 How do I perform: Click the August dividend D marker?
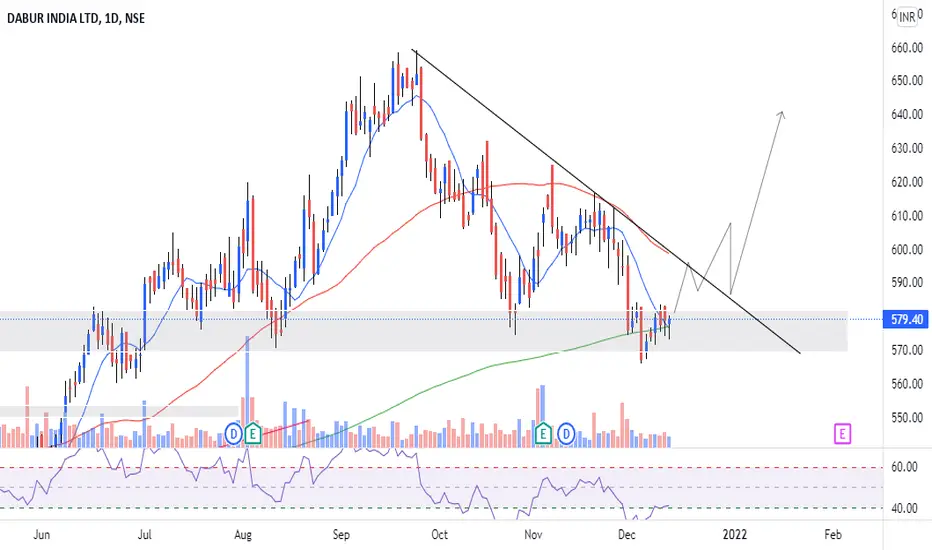[234, 434]
